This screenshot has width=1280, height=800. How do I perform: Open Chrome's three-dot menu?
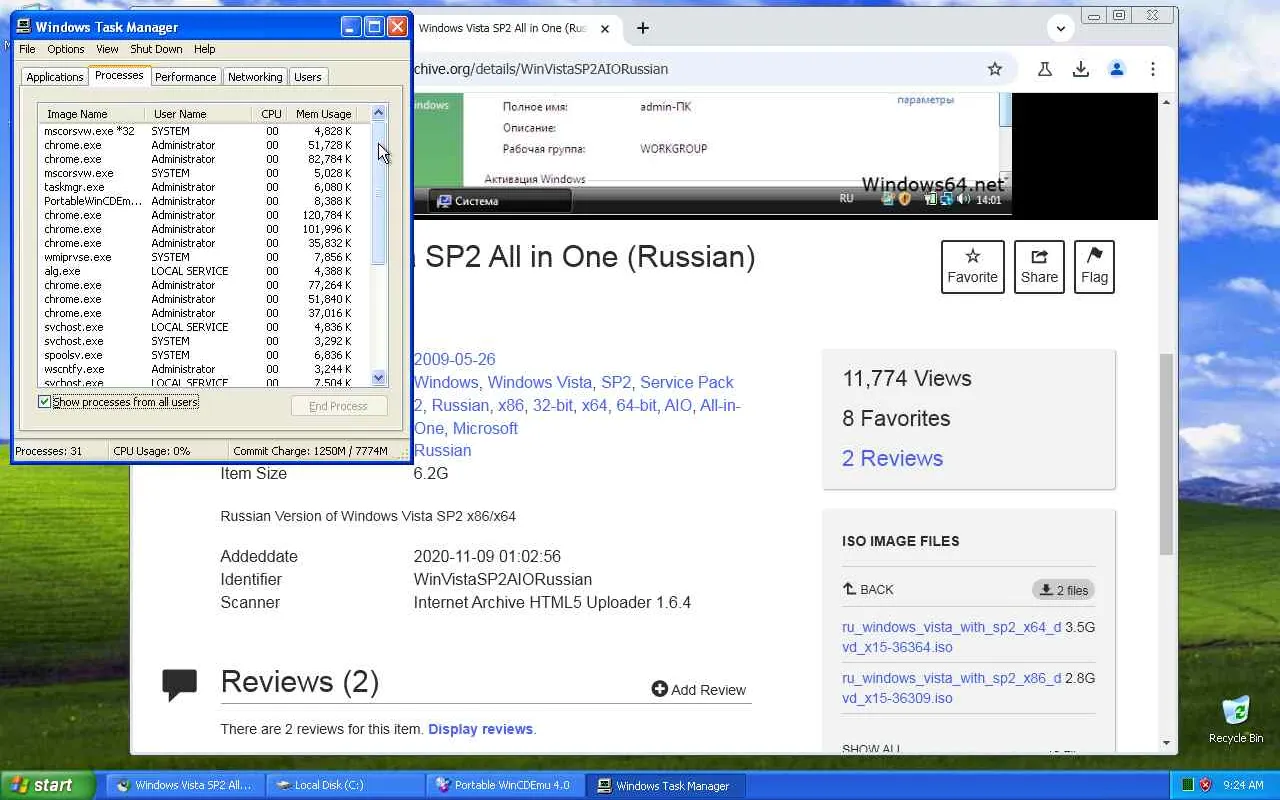click(1153, 69)
